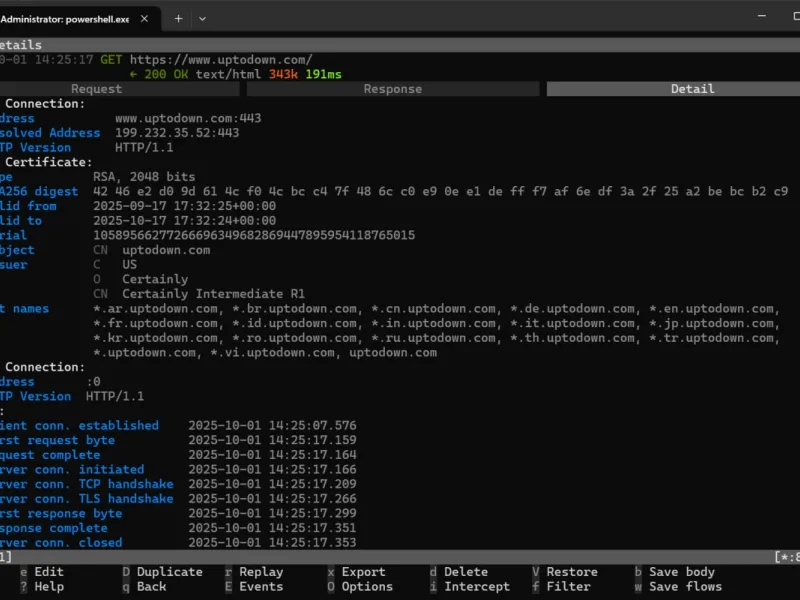
Task: Click subject CN value uptodown.com
Action: (x=166, y=251)
